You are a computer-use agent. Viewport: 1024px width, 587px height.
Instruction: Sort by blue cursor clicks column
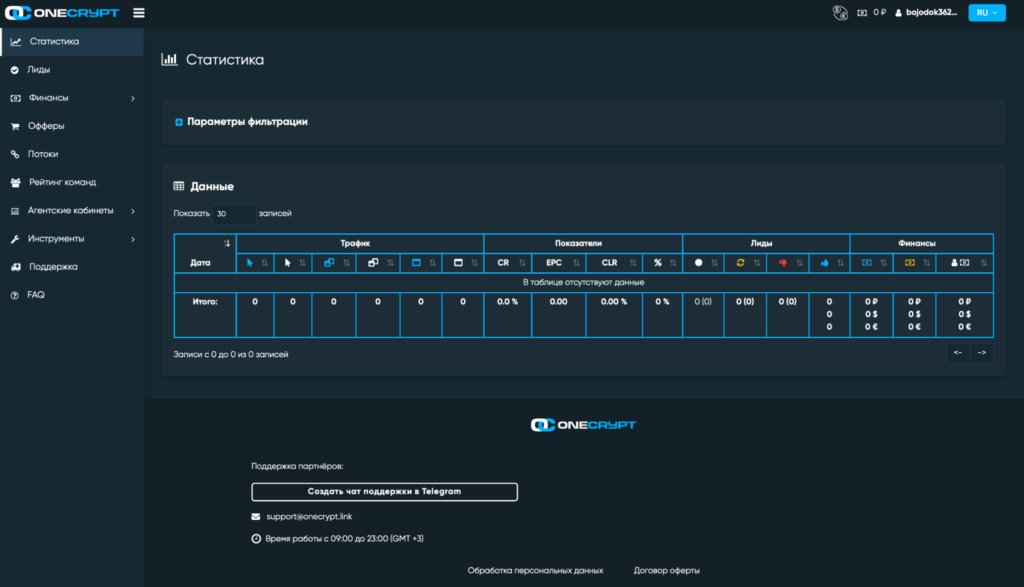255,262
